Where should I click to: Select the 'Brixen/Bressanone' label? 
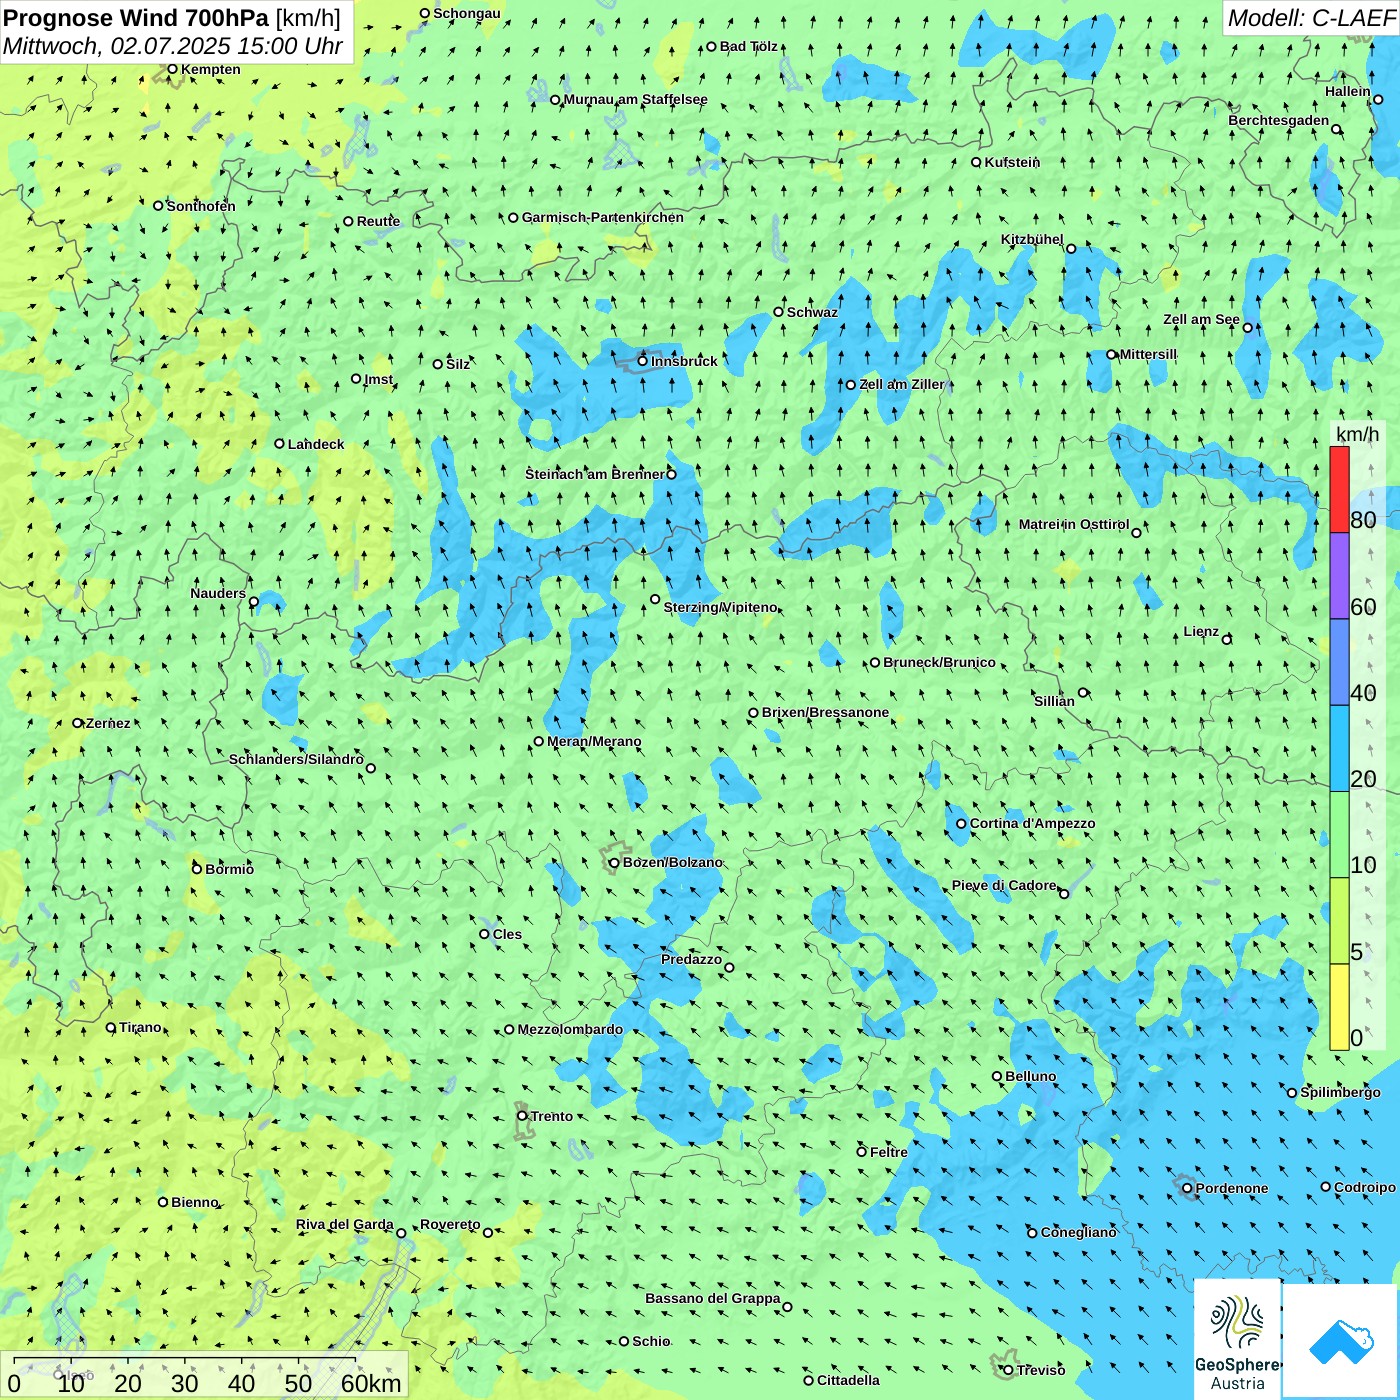point(825,712)
